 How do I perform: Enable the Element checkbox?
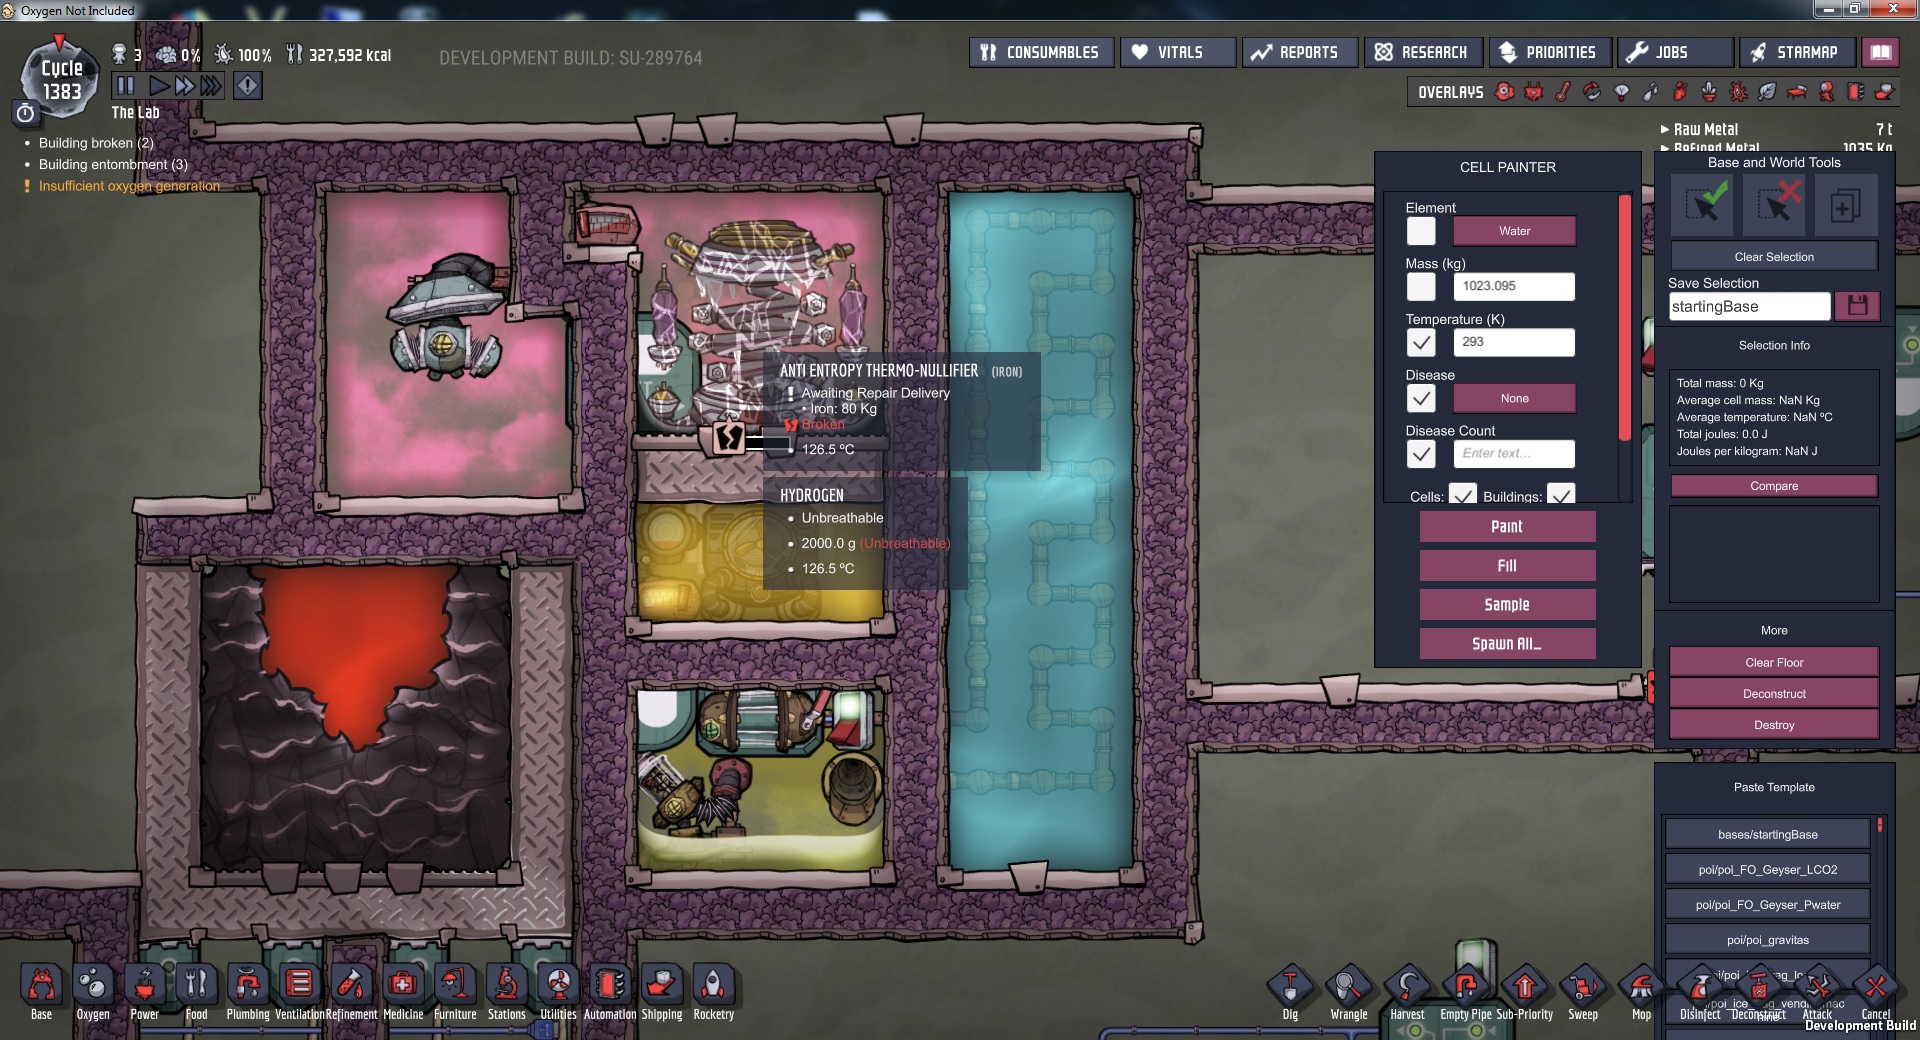click(x=1421, y=231)
